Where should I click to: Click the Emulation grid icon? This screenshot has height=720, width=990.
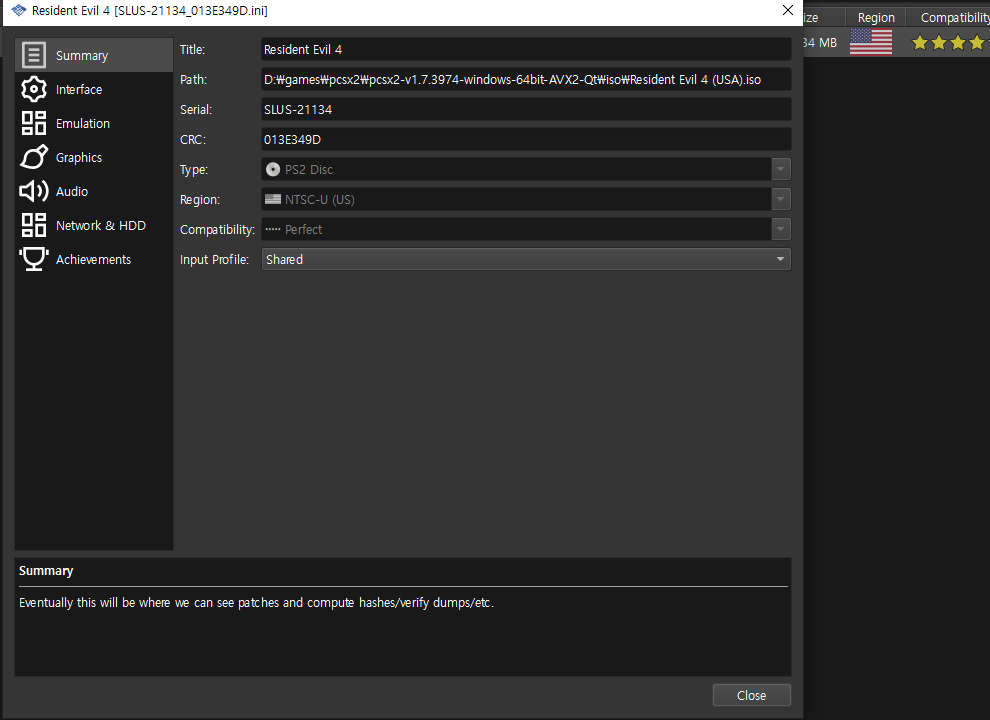(x=33, y=123)
